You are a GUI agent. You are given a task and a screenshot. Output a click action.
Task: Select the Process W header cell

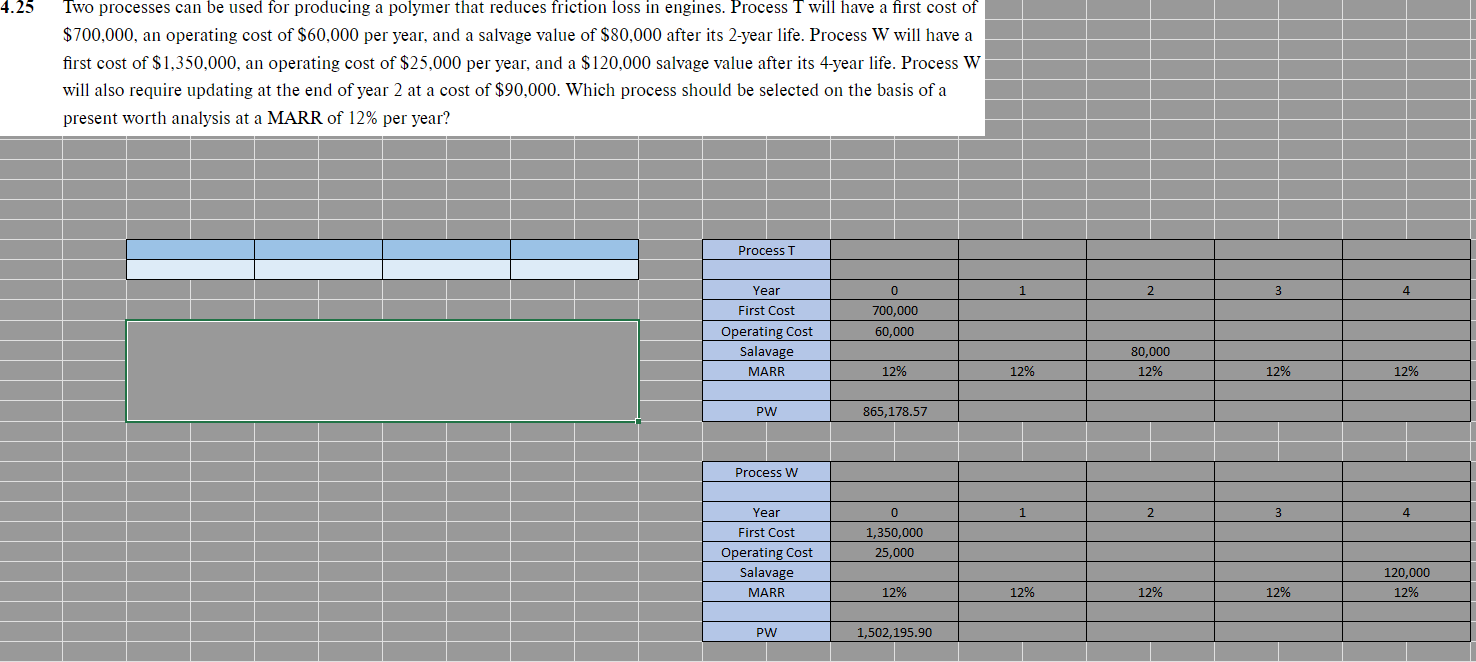click(766, 471)
